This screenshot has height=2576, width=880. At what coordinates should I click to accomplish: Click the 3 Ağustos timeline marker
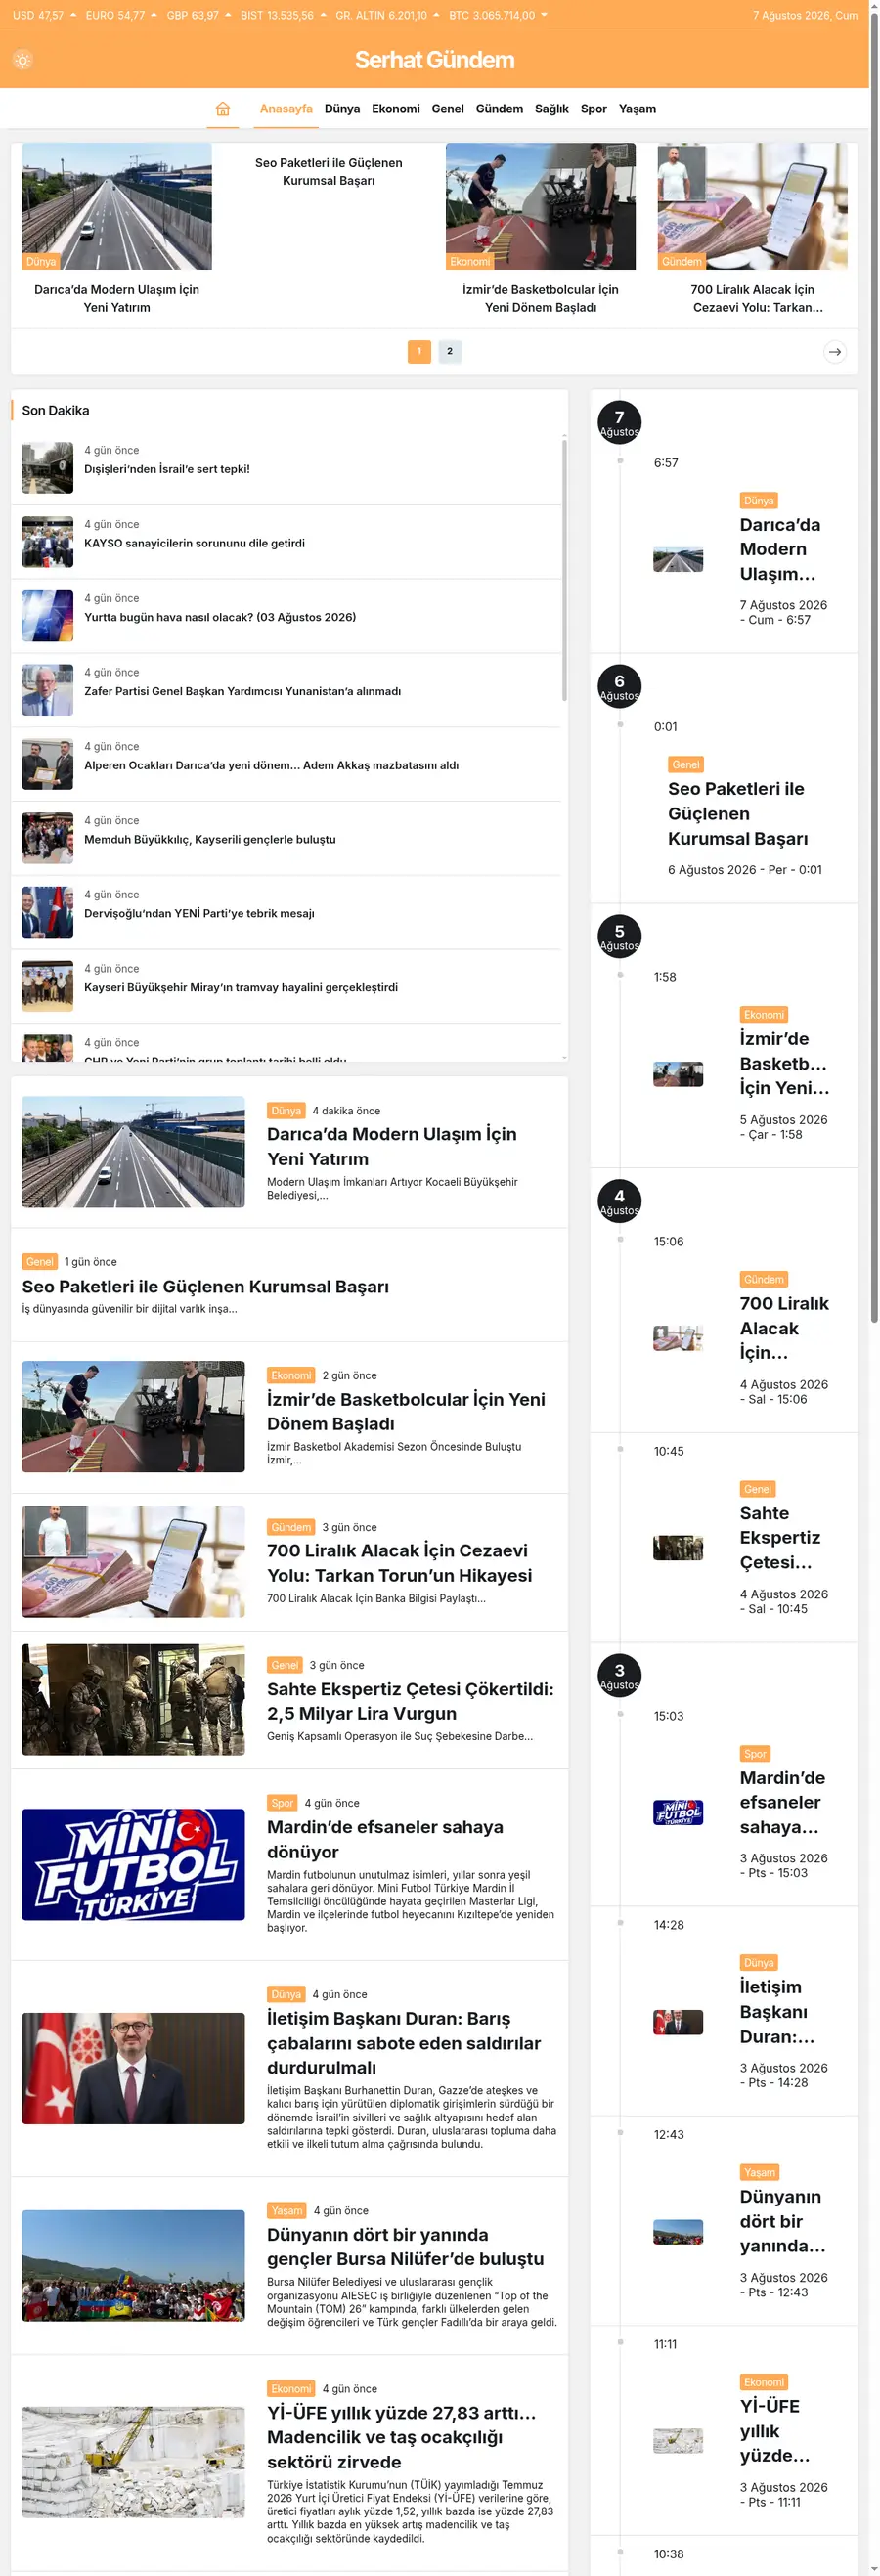click(619, 1675)
